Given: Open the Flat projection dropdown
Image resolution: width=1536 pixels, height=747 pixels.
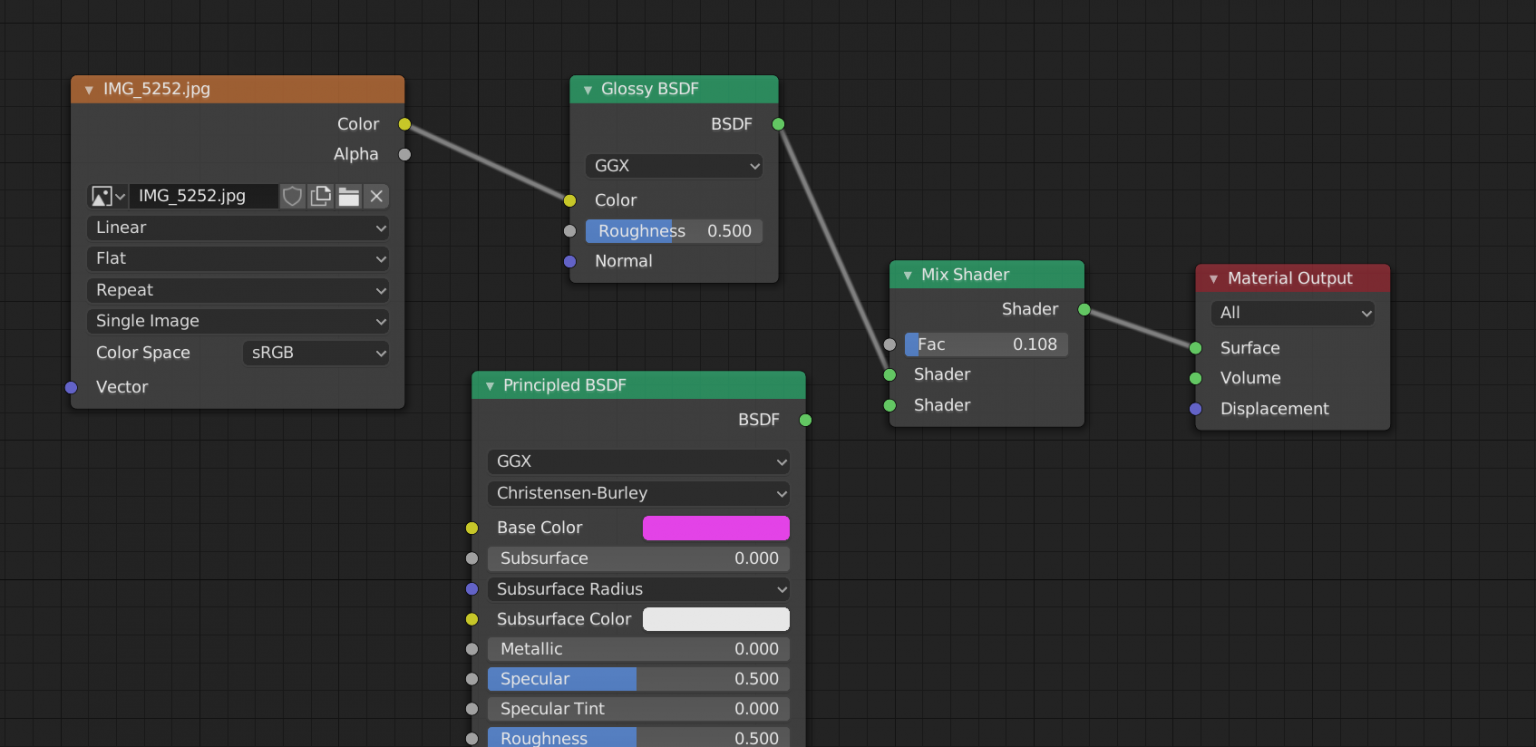Looking at the screenshot, I should coord(237,258).
